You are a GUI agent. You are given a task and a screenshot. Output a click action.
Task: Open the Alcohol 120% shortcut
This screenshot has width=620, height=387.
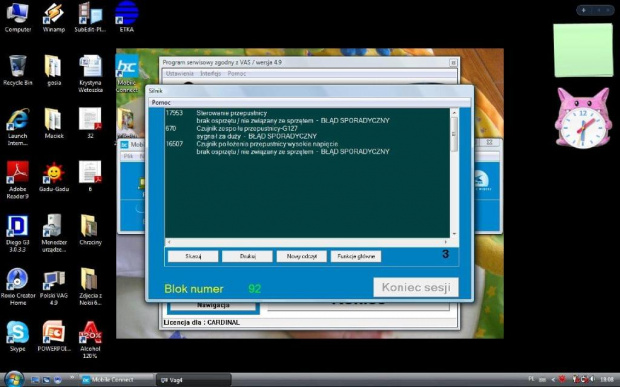tap(90, 339)
